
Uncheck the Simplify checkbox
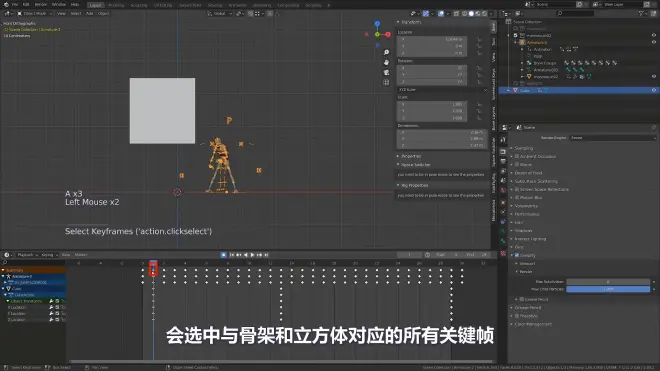click(x=517, y=255)
